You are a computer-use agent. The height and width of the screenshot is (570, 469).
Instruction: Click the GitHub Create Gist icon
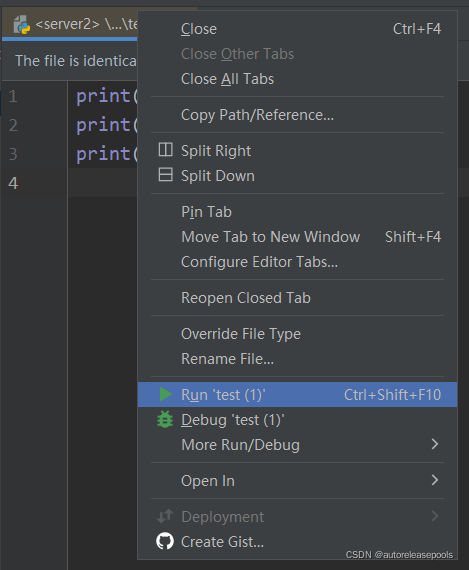(165, 541)
